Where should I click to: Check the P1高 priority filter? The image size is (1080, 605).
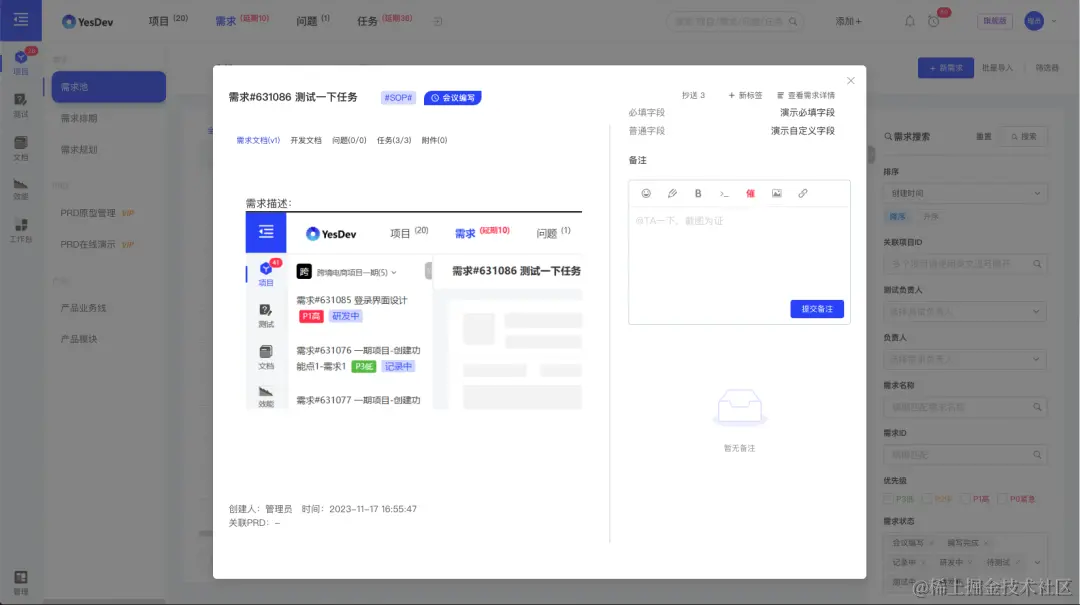point(966,499)
